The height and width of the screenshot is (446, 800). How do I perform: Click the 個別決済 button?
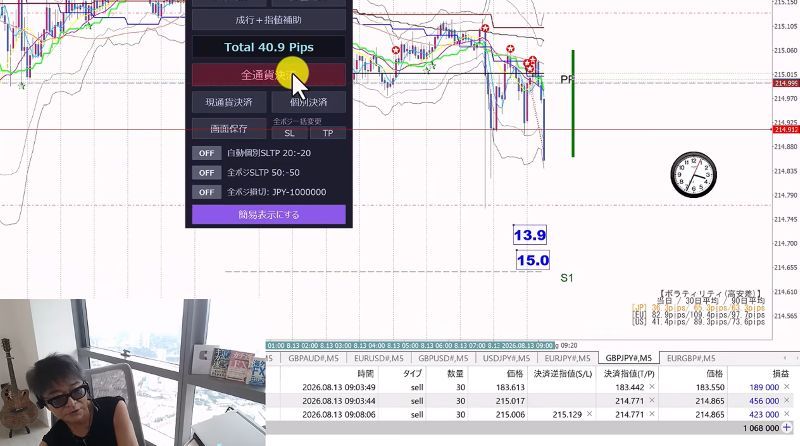point(309,102)
